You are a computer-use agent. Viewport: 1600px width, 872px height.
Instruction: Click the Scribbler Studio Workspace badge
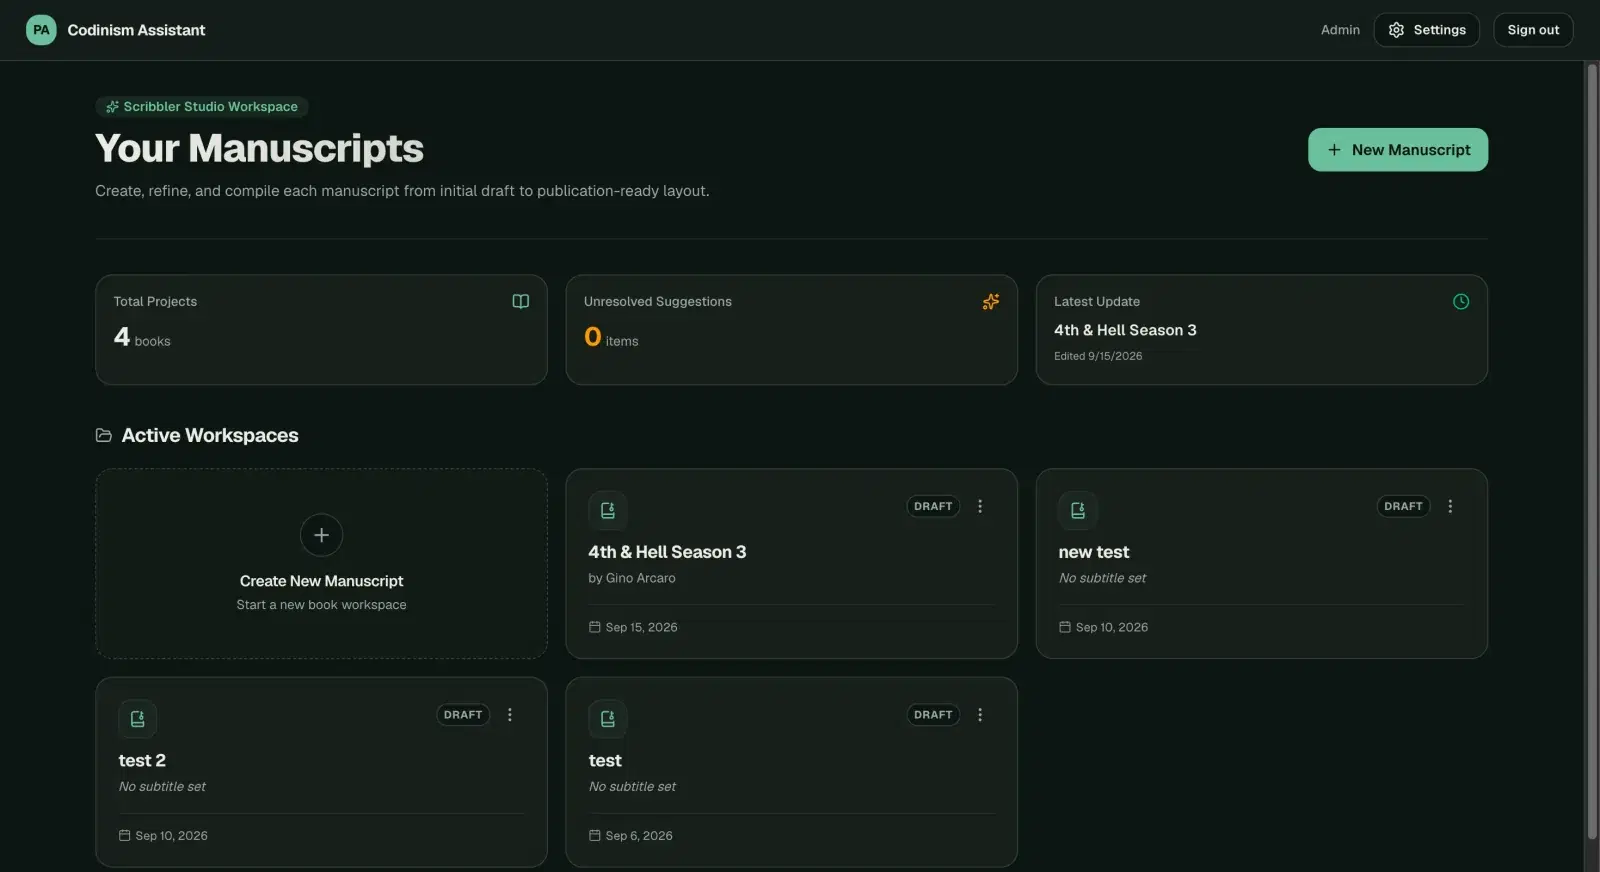202,106
